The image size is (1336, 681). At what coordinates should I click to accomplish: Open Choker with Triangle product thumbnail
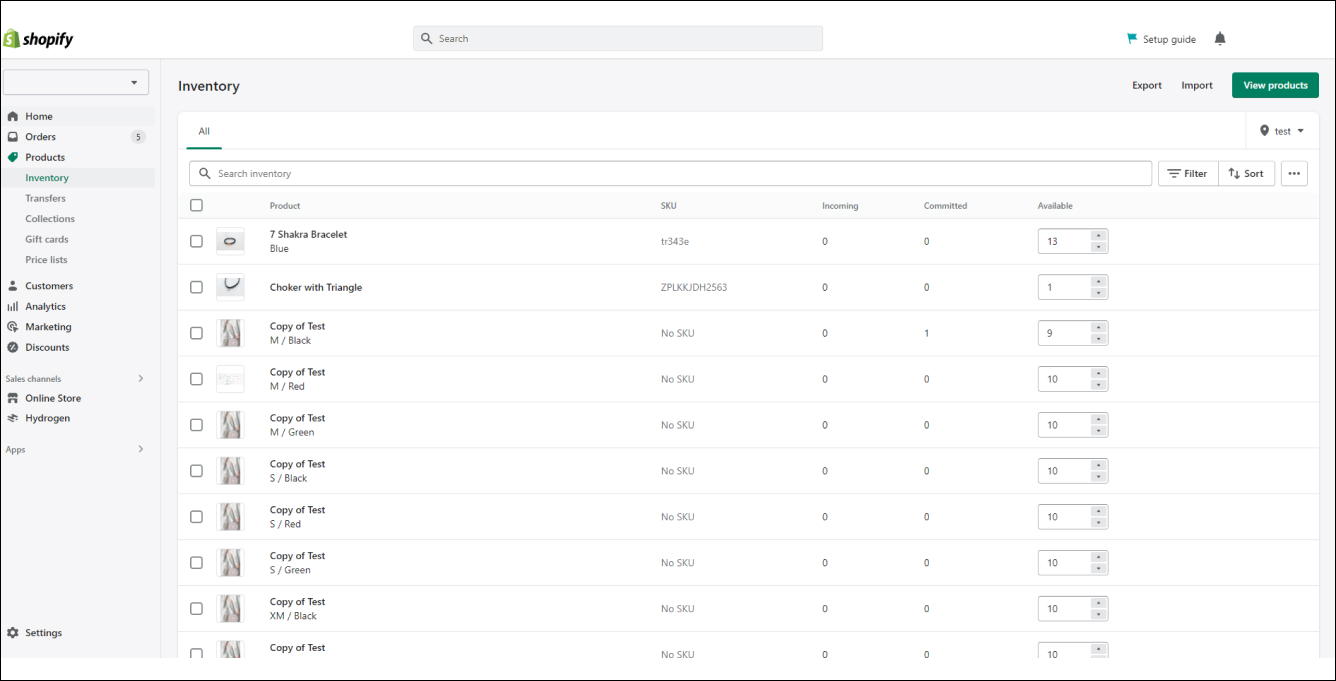pyautogui.click(x=230, y=287)
